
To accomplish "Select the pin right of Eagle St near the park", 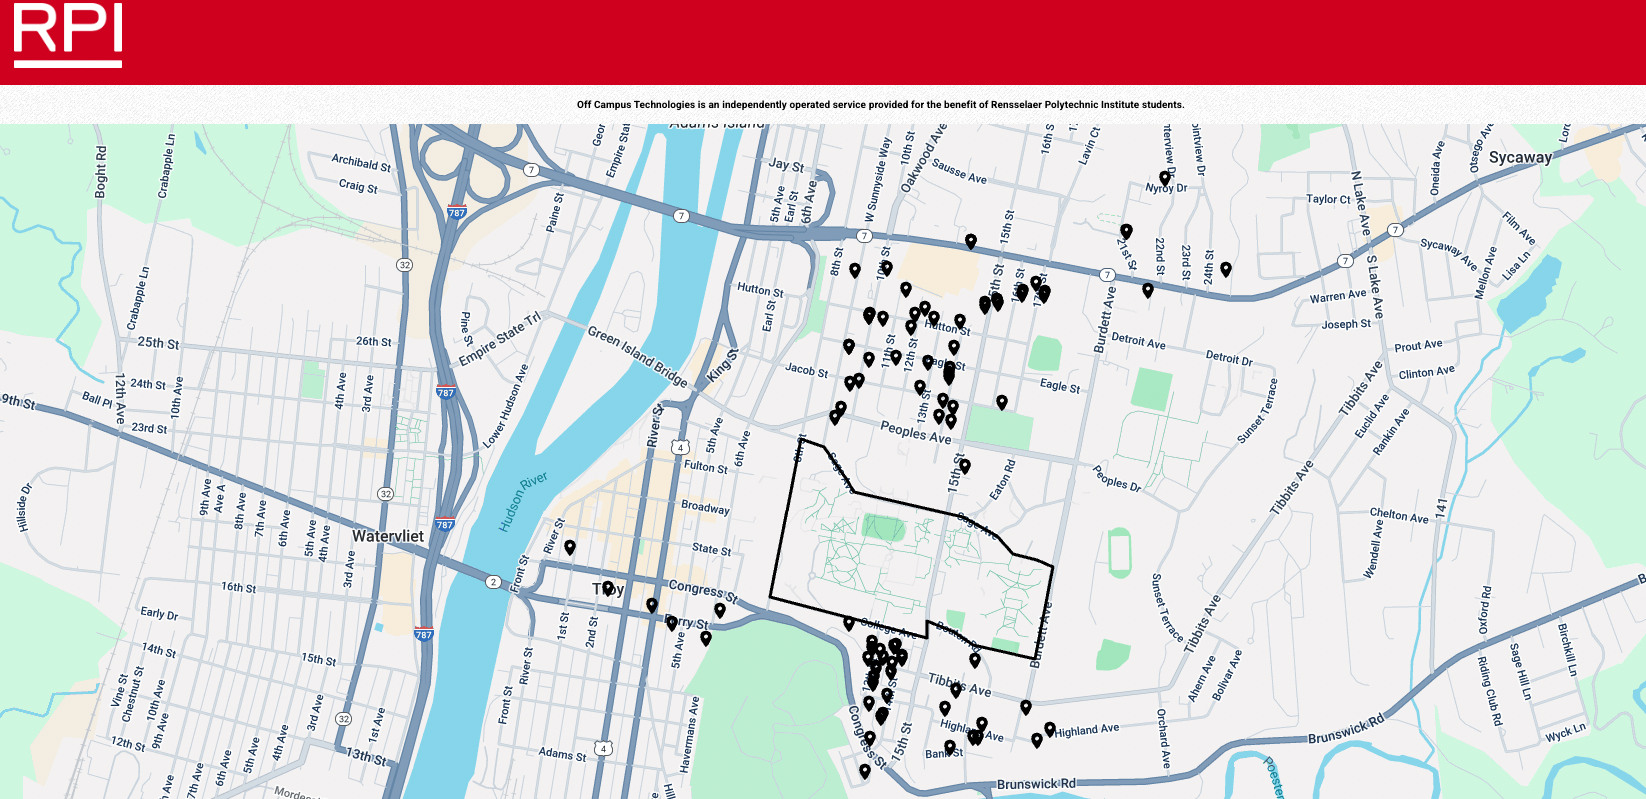I will tap(1002, 403).
